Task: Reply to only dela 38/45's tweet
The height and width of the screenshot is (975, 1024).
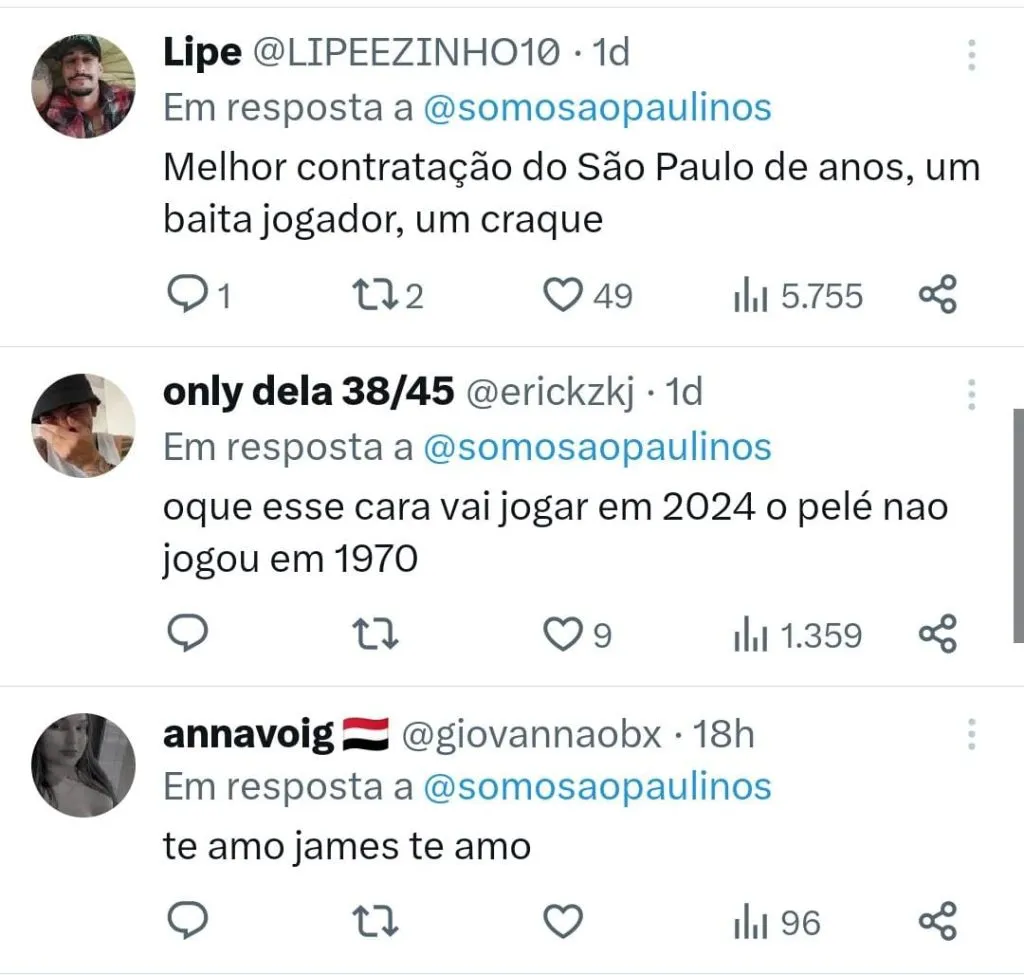Action: click(185, 635)
